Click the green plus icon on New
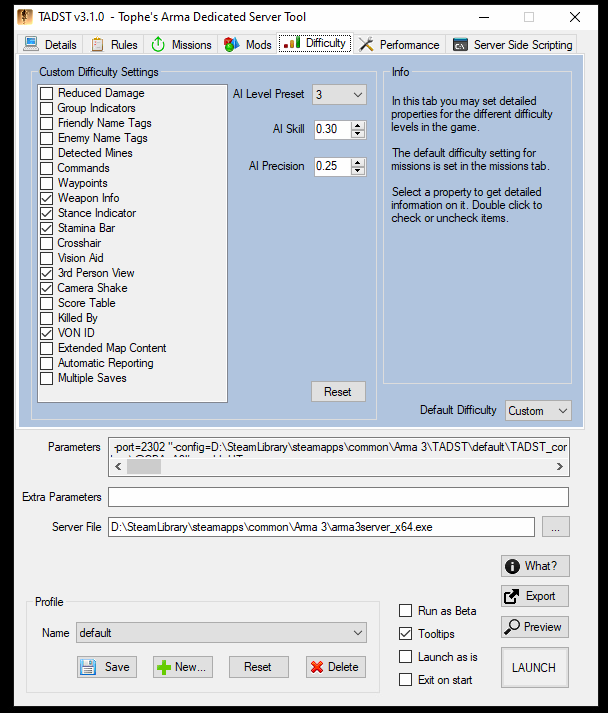The height and width of the screenshot is (713, 608). [164, 667]
